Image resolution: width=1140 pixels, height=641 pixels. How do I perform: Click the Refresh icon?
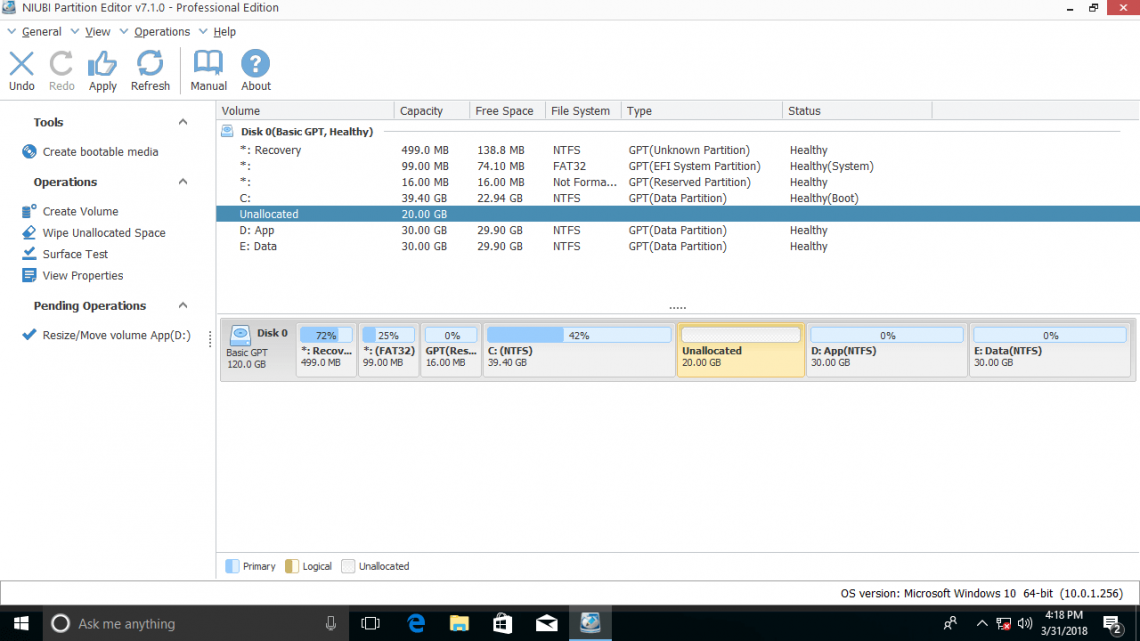150,68
